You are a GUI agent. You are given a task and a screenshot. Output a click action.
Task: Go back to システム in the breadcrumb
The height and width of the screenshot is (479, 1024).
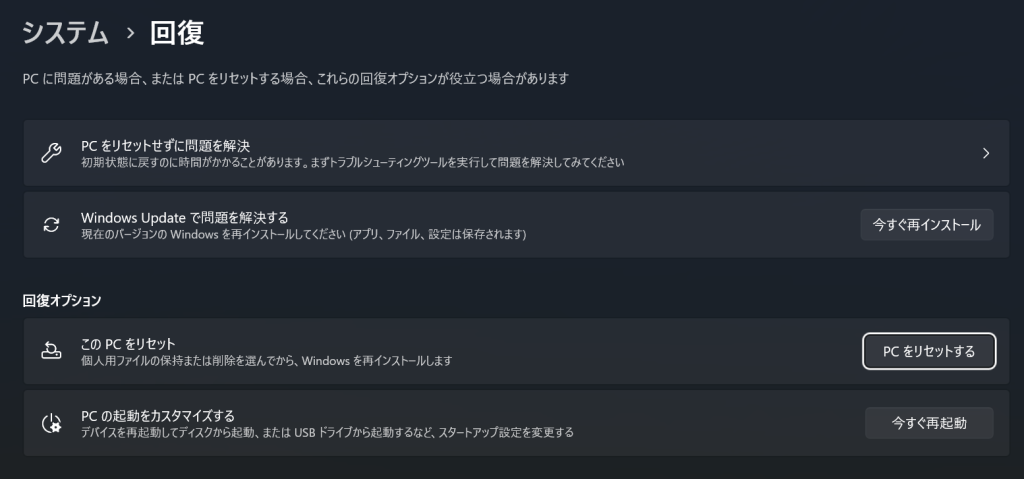pos(65,33)
